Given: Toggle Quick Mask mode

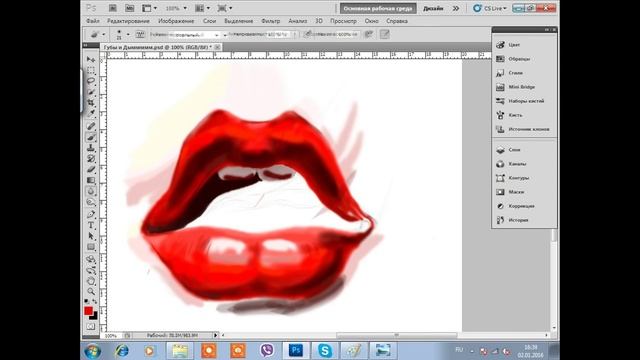Looking at the screenshot, I should (91, 327).
